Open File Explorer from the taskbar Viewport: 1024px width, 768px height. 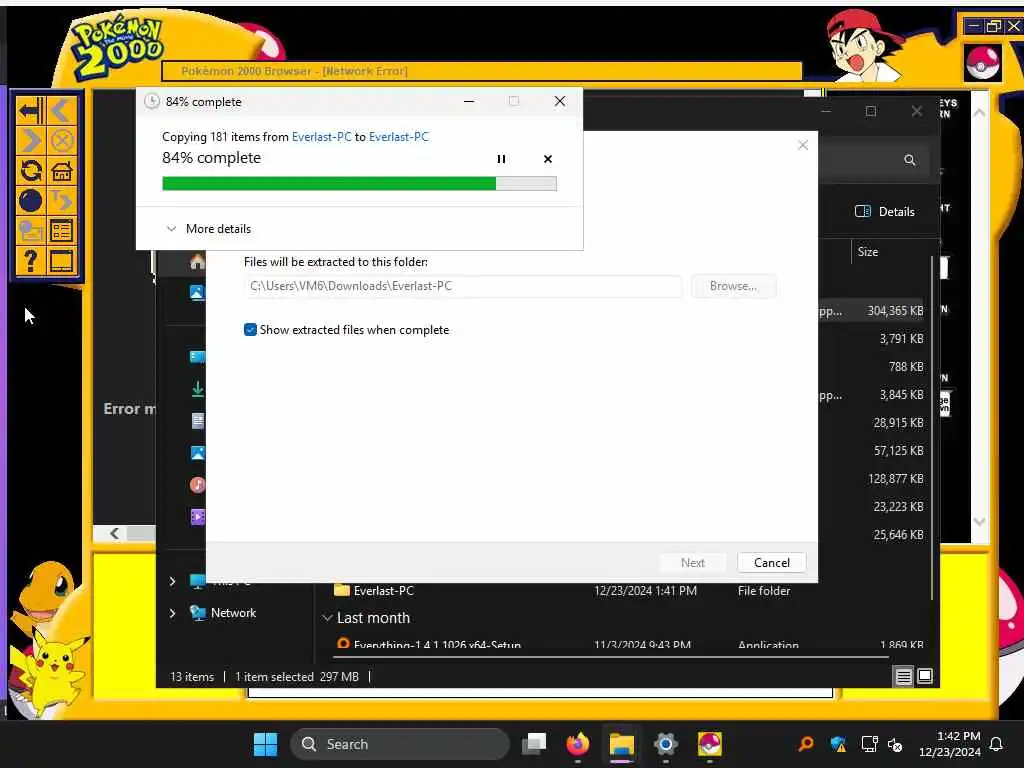tap(622, 744)
